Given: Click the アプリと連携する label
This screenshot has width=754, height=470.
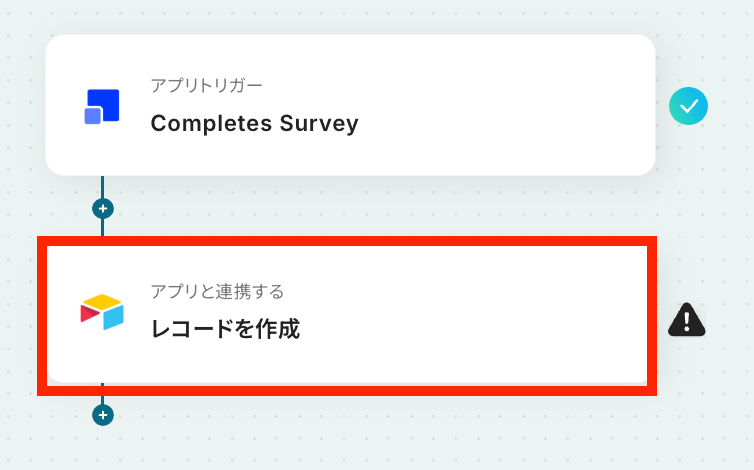Looking at the screenshot, I should [x=217, y=292].
